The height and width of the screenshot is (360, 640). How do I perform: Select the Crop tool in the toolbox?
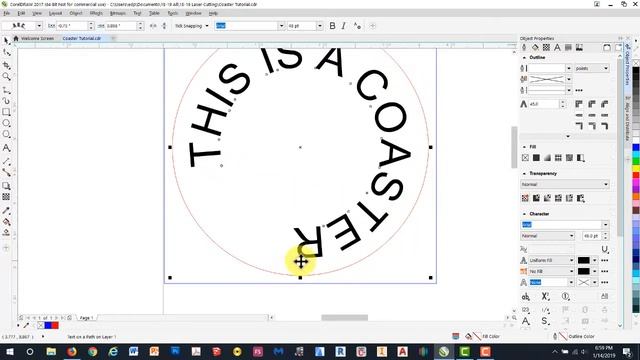(x=6, y=65)
